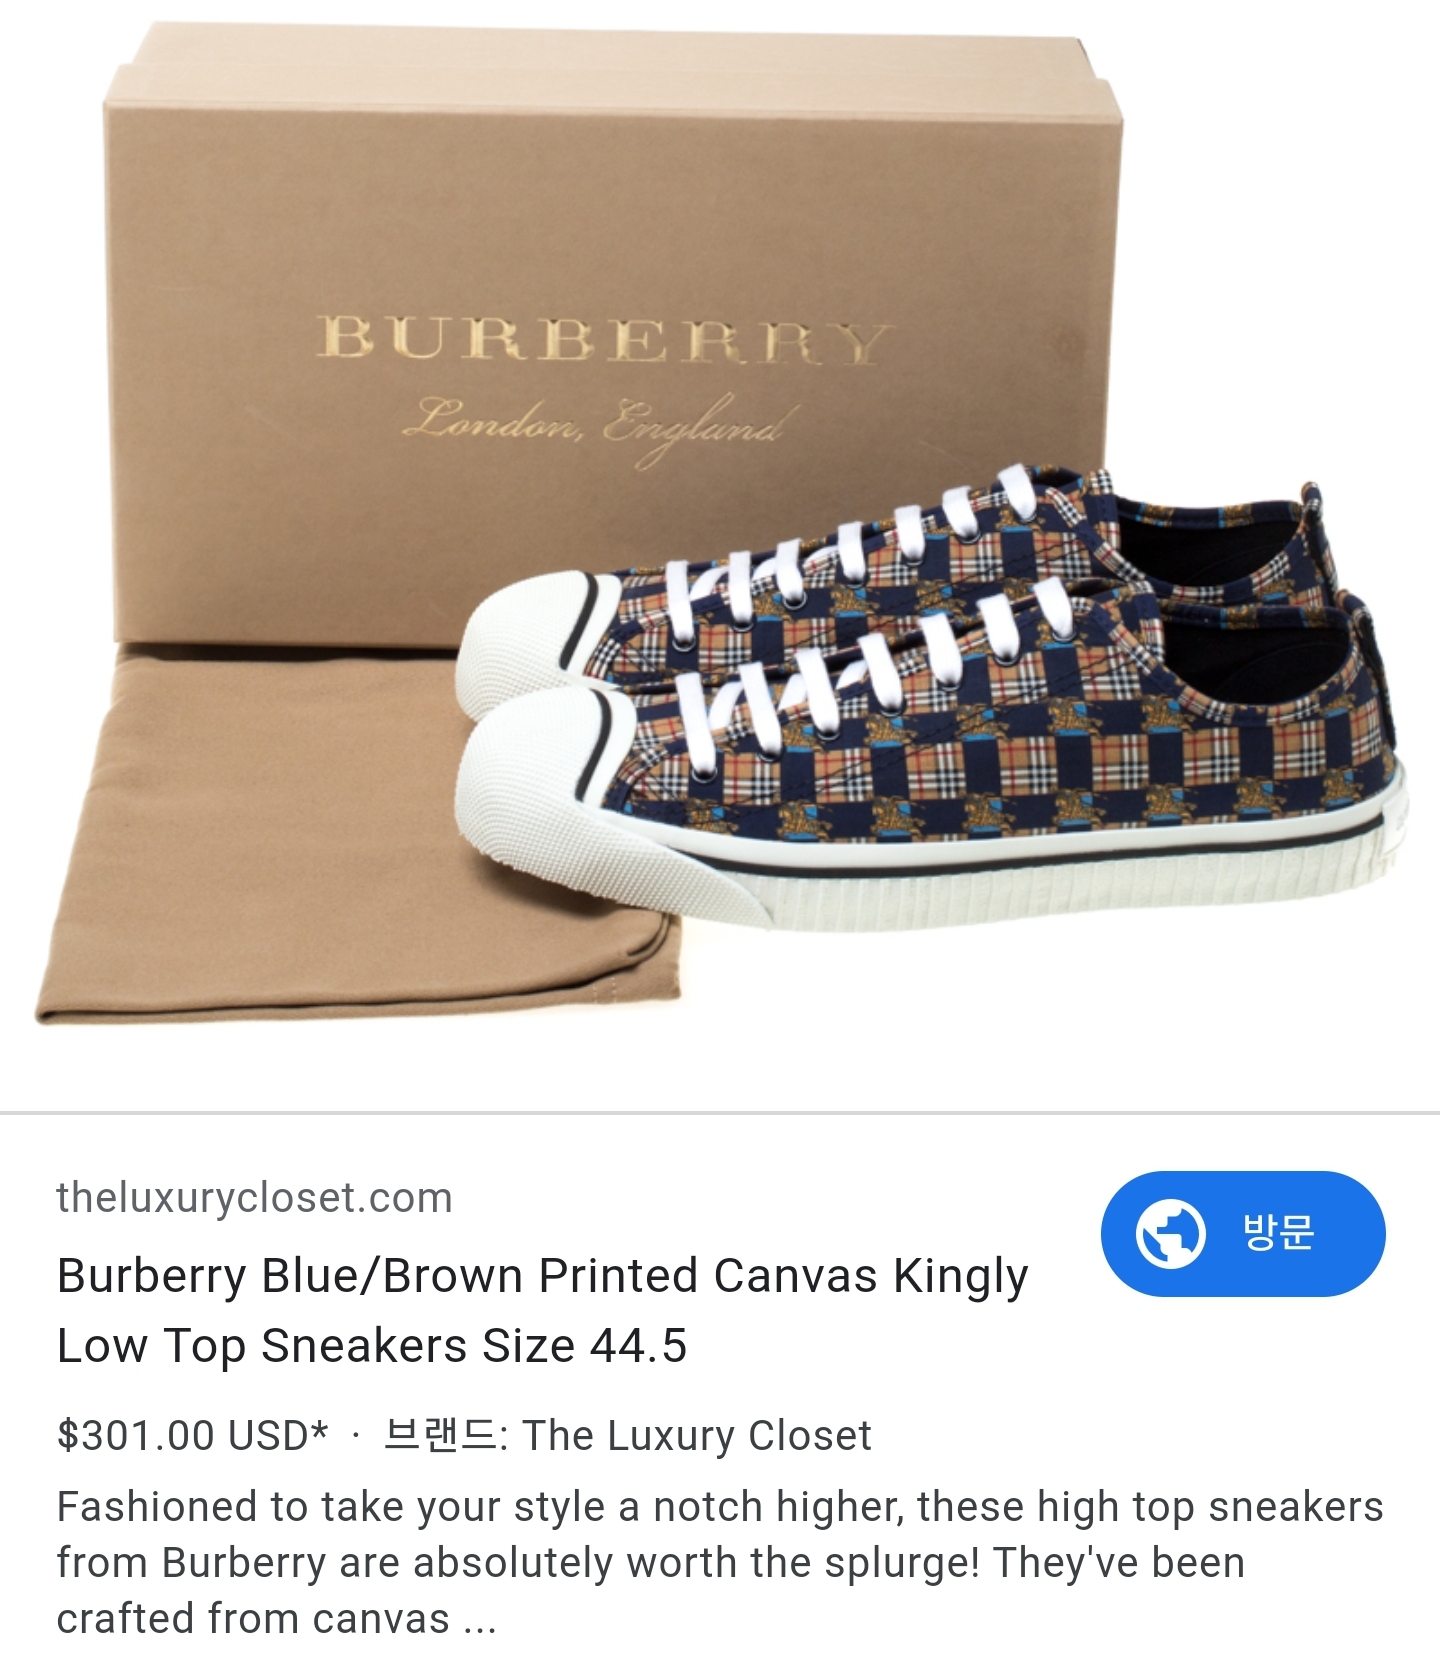The width and height of the screenshot is (1440, 1667).
Task: Tap the ellipsis ending the truncated description
Action: [x=480, y=1620]
